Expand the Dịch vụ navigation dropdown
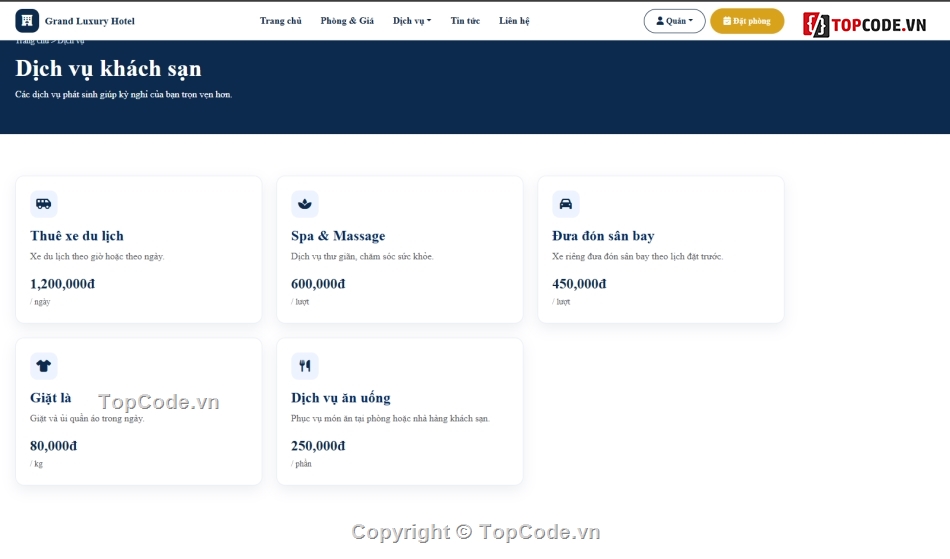The image size is (950, 559). point(412,21)
